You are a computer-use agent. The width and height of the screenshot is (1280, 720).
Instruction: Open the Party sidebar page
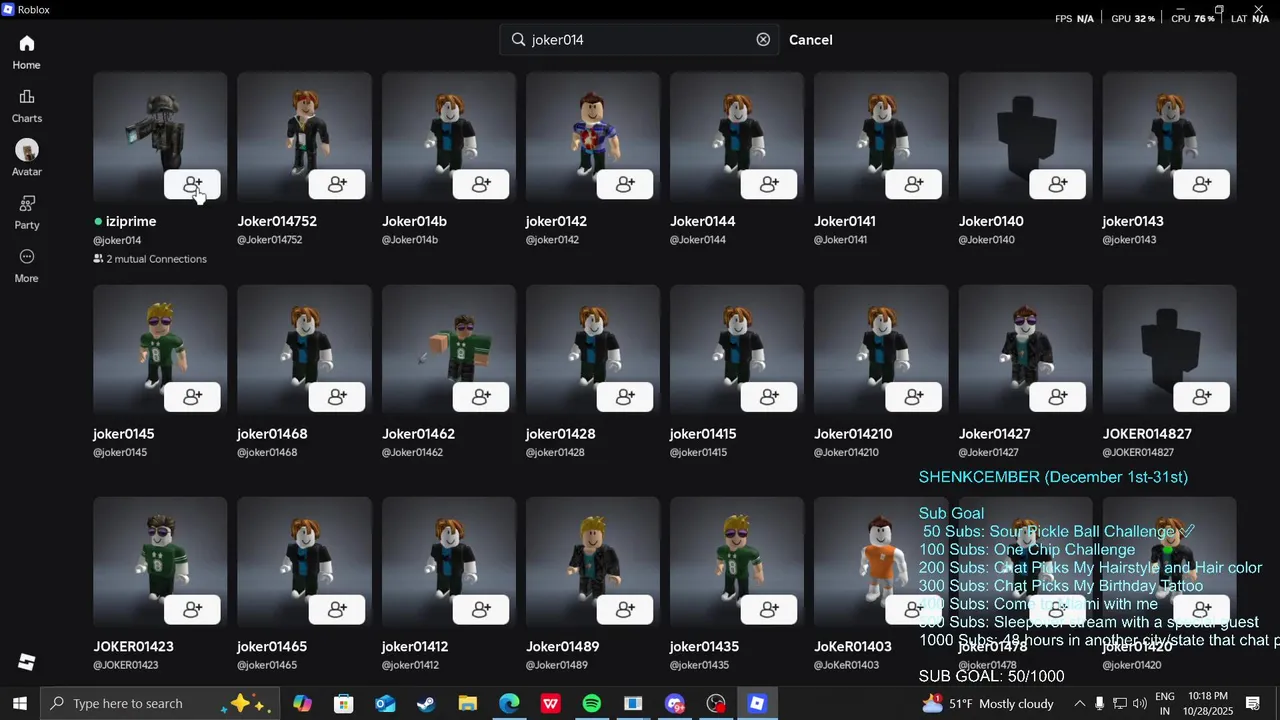click(x=27, y=212)
